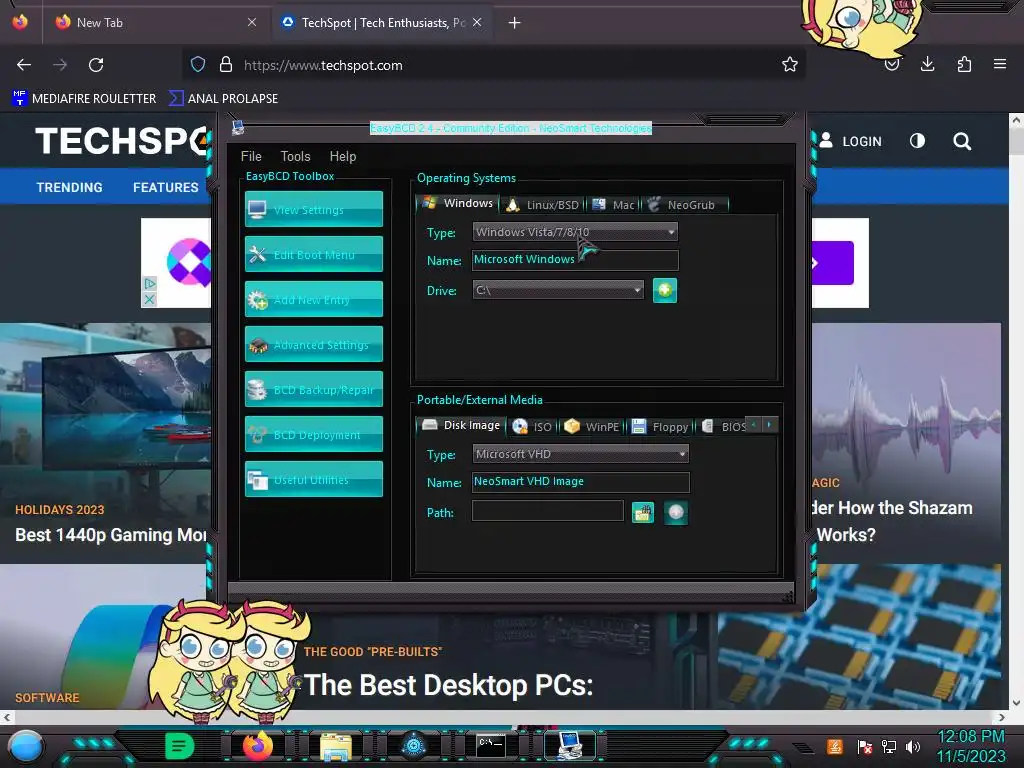Switch to the Floppy media tab
Viewport: 1024px width, 768px height.
[x=660, y=426]
